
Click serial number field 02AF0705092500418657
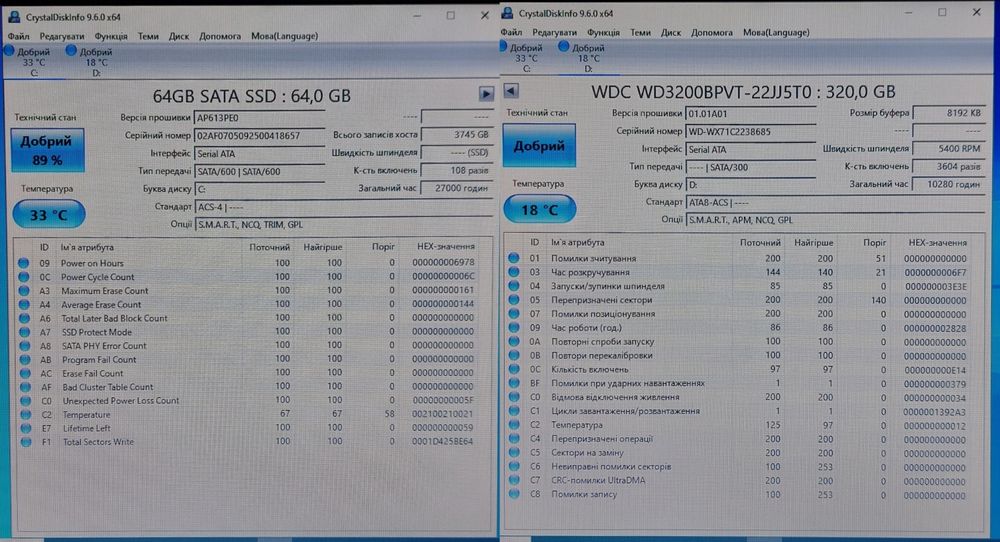[x=260, y=136]
